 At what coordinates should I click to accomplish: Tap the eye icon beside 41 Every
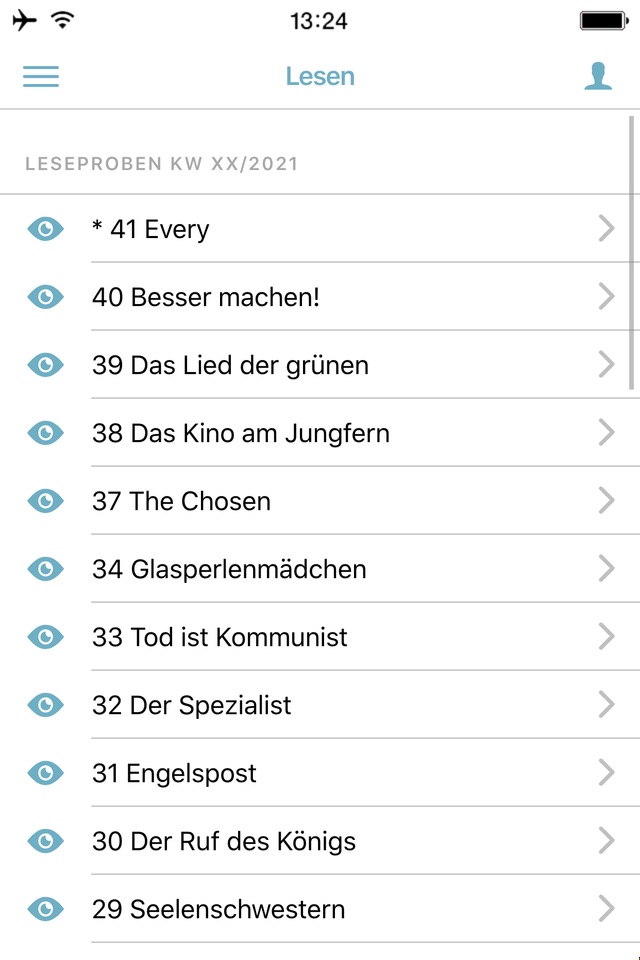pos(45,229)
